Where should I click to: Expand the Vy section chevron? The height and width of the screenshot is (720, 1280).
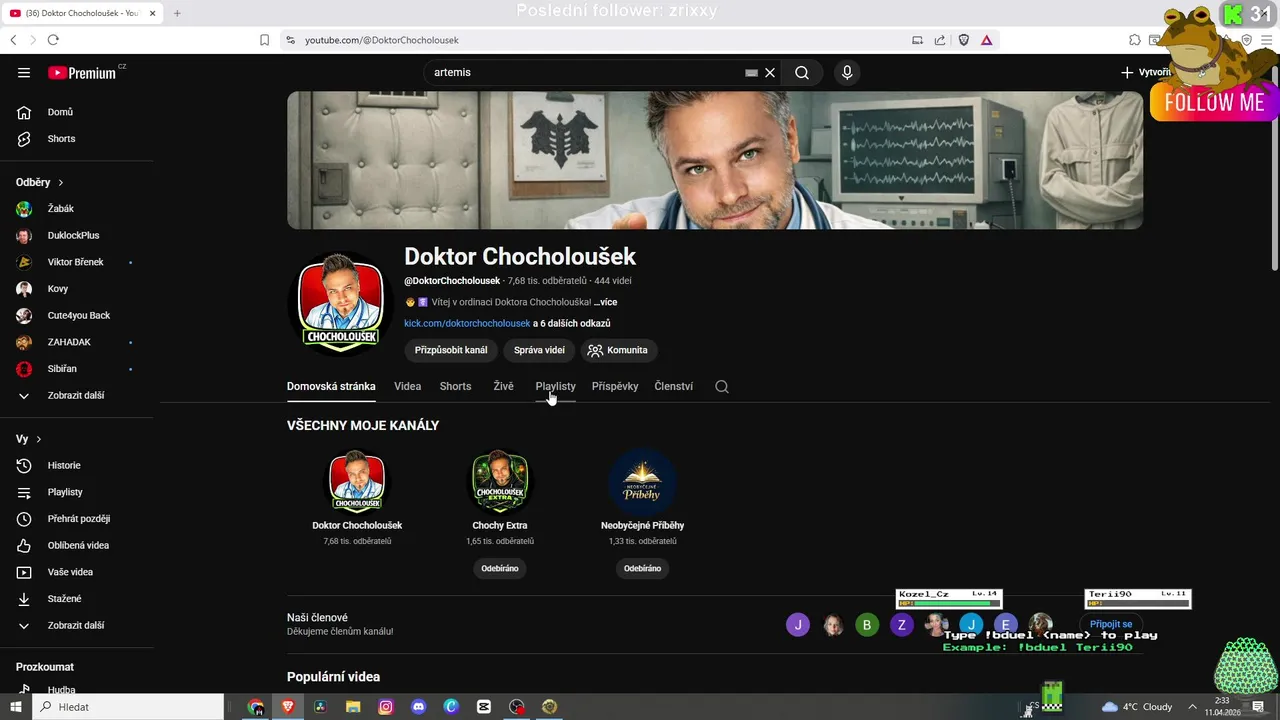(x=39, y=440)
